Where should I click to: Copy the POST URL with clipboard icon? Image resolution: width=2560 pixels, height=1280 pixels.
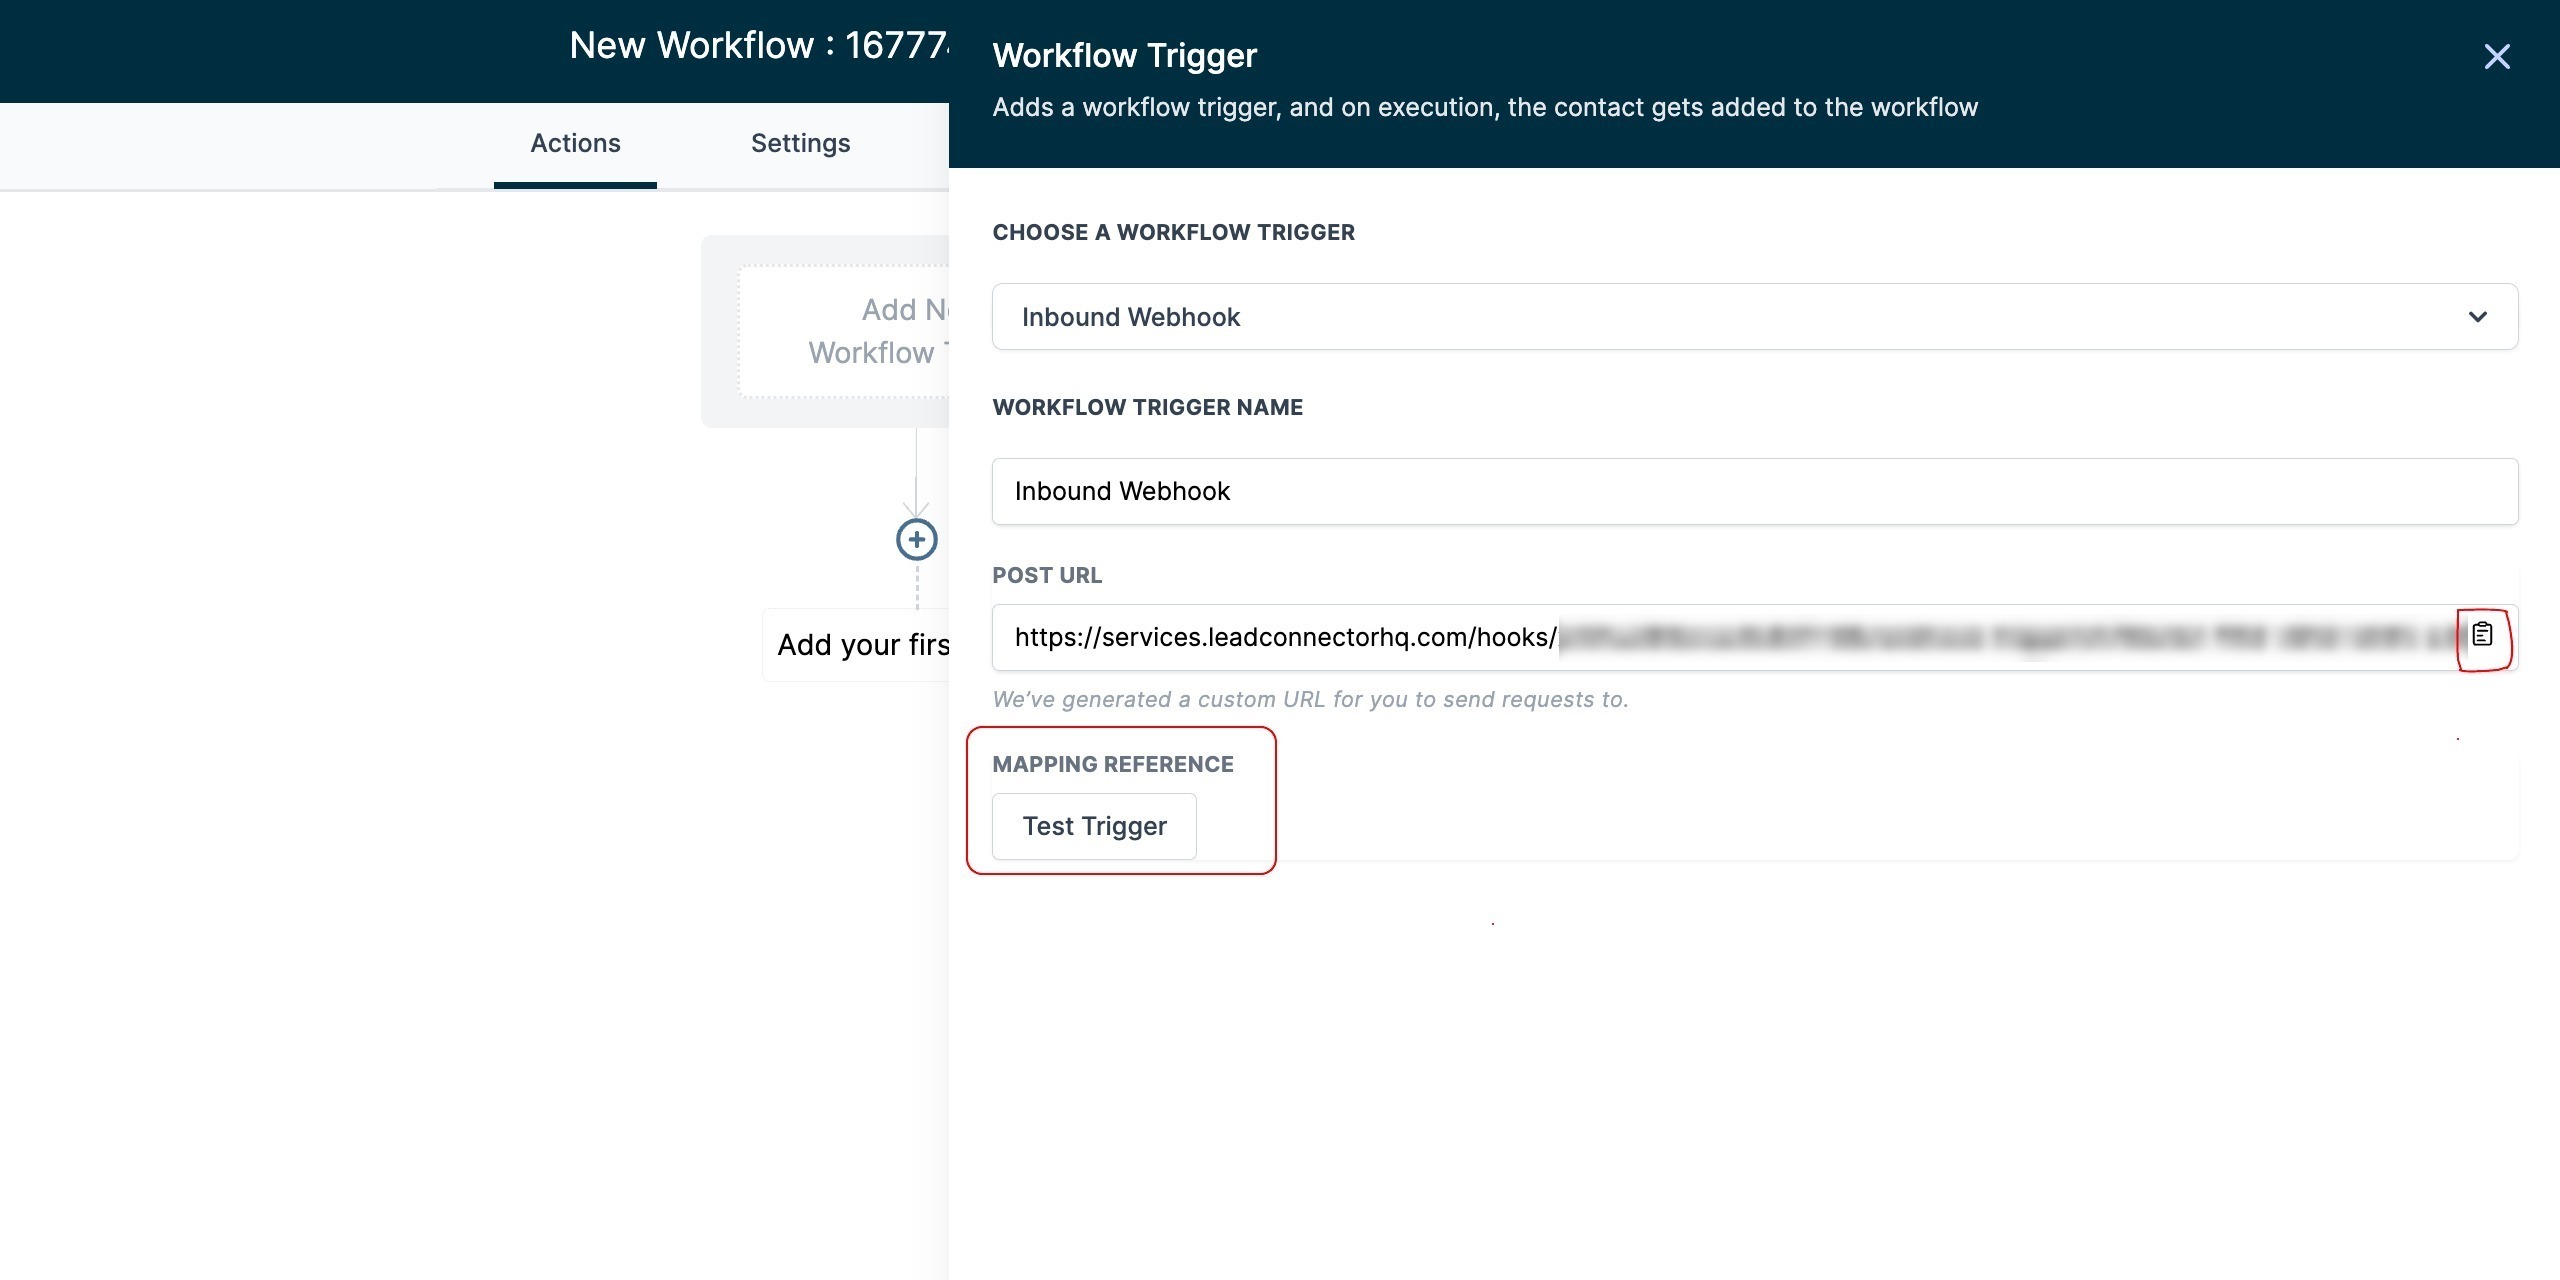pyautogui.click(x=2482, y=635)
